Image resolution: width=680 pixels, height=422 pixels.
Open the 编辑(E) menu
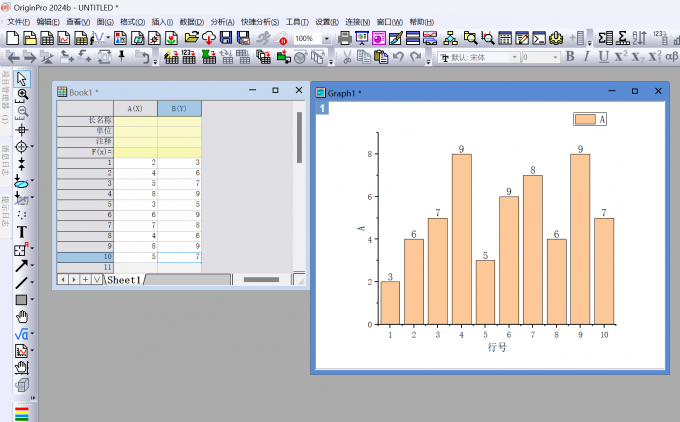click(x=48, y=22)
